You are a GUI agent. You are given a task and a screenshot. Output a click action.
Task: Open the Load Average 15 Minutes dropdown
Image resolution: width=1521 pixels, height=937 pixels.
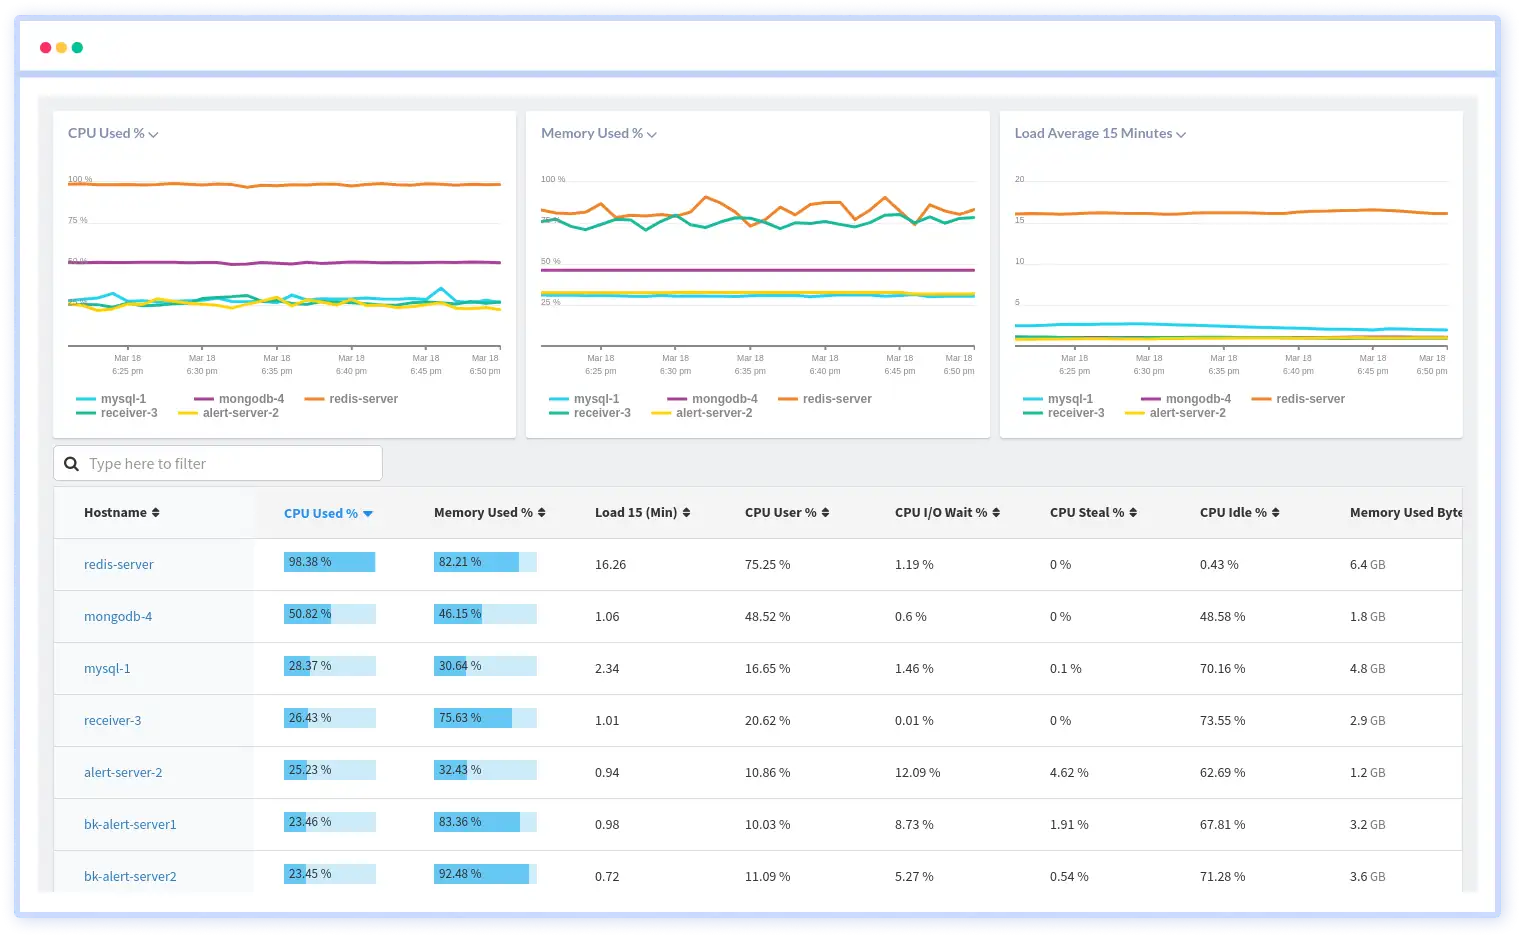click(1100, 133)
